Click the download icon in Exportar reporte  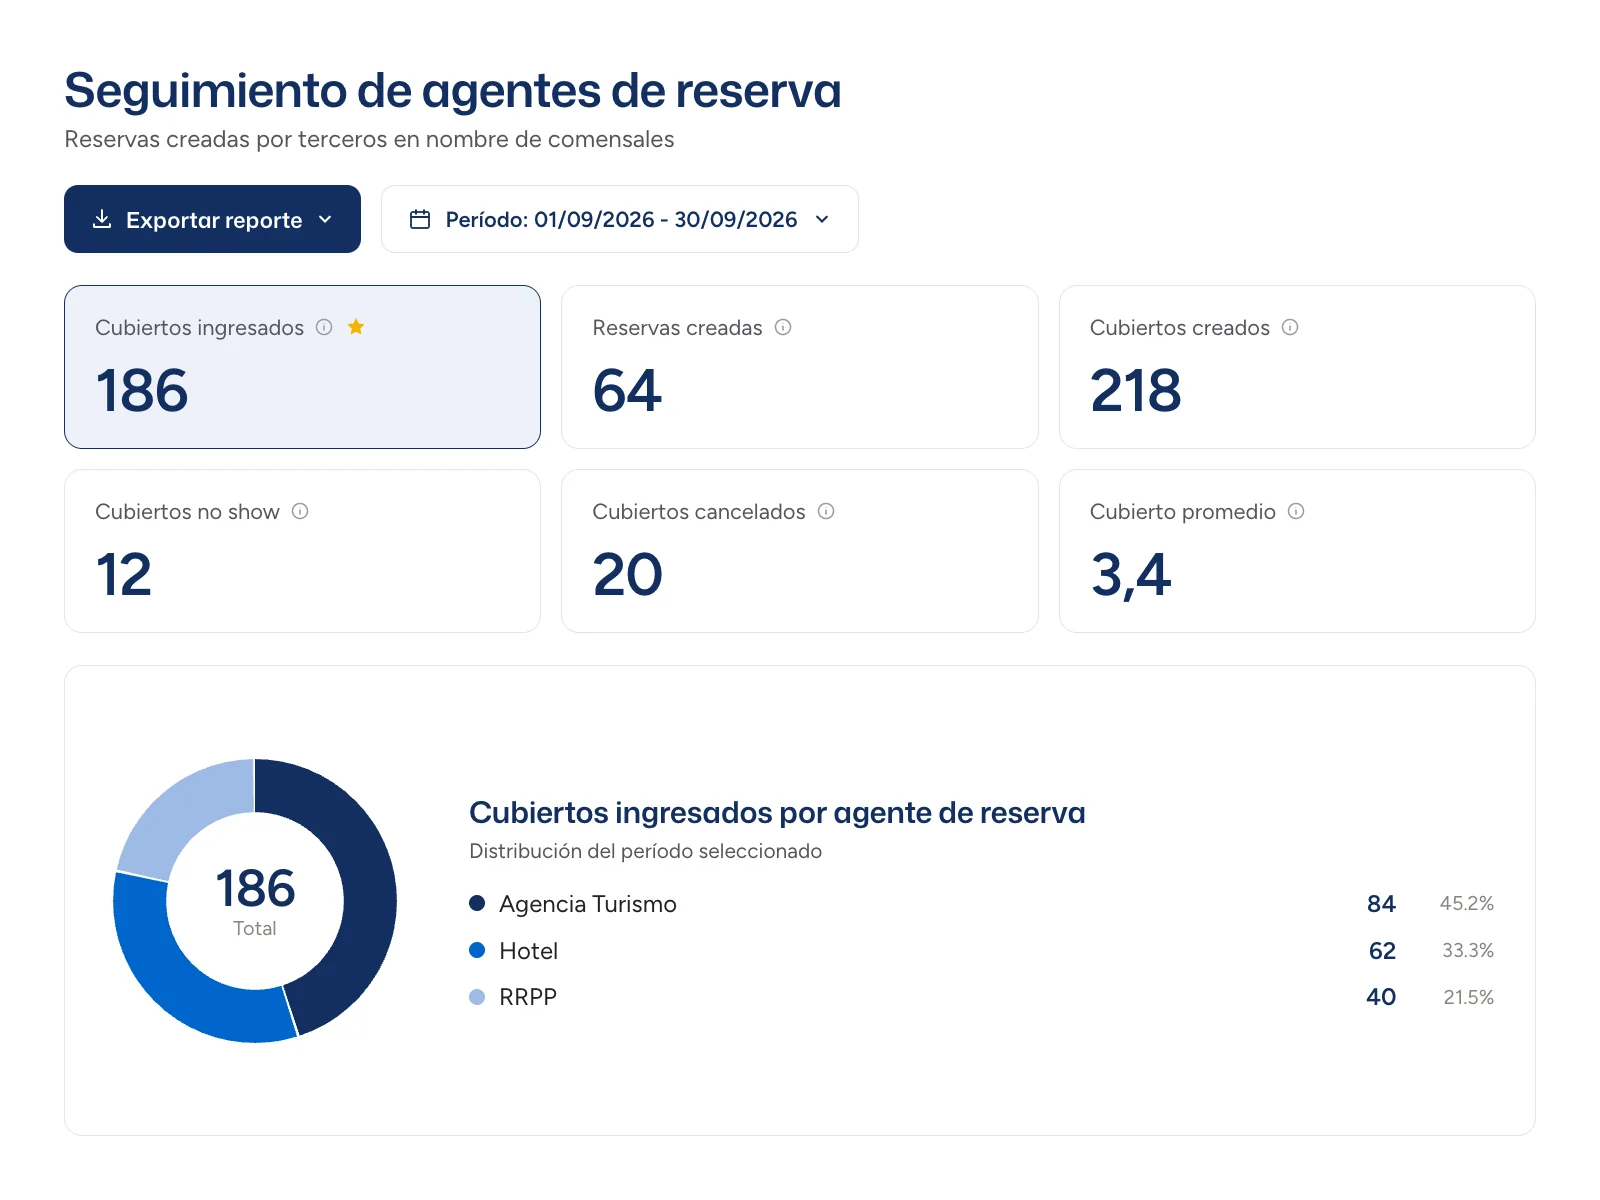(x=102, y=219)
